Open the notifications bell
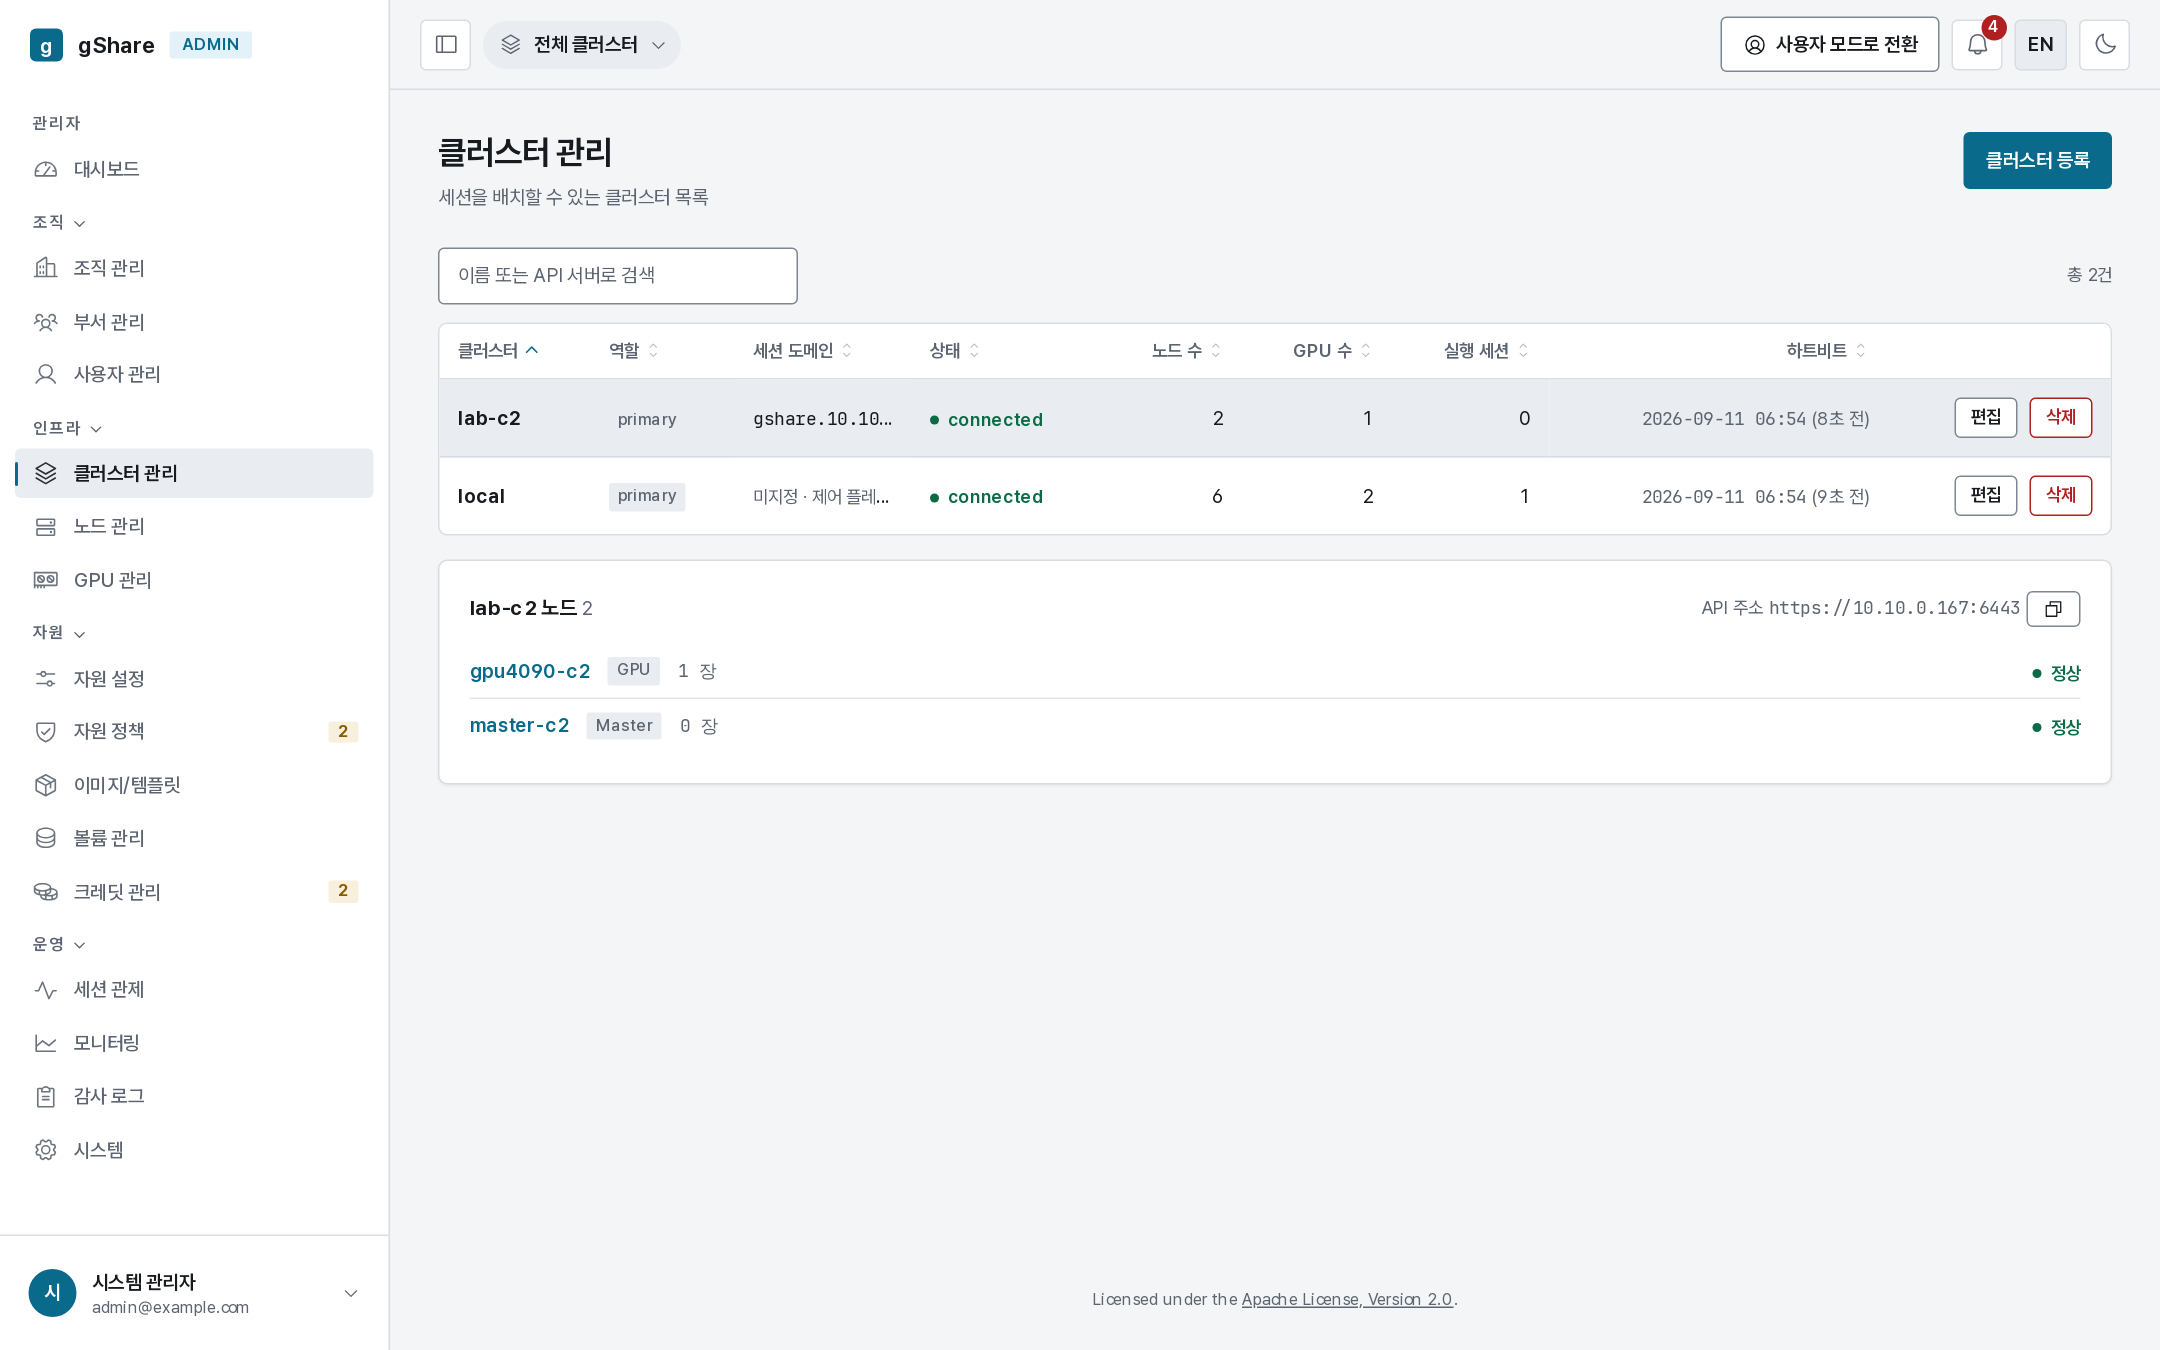 [x=1977, y=45]
